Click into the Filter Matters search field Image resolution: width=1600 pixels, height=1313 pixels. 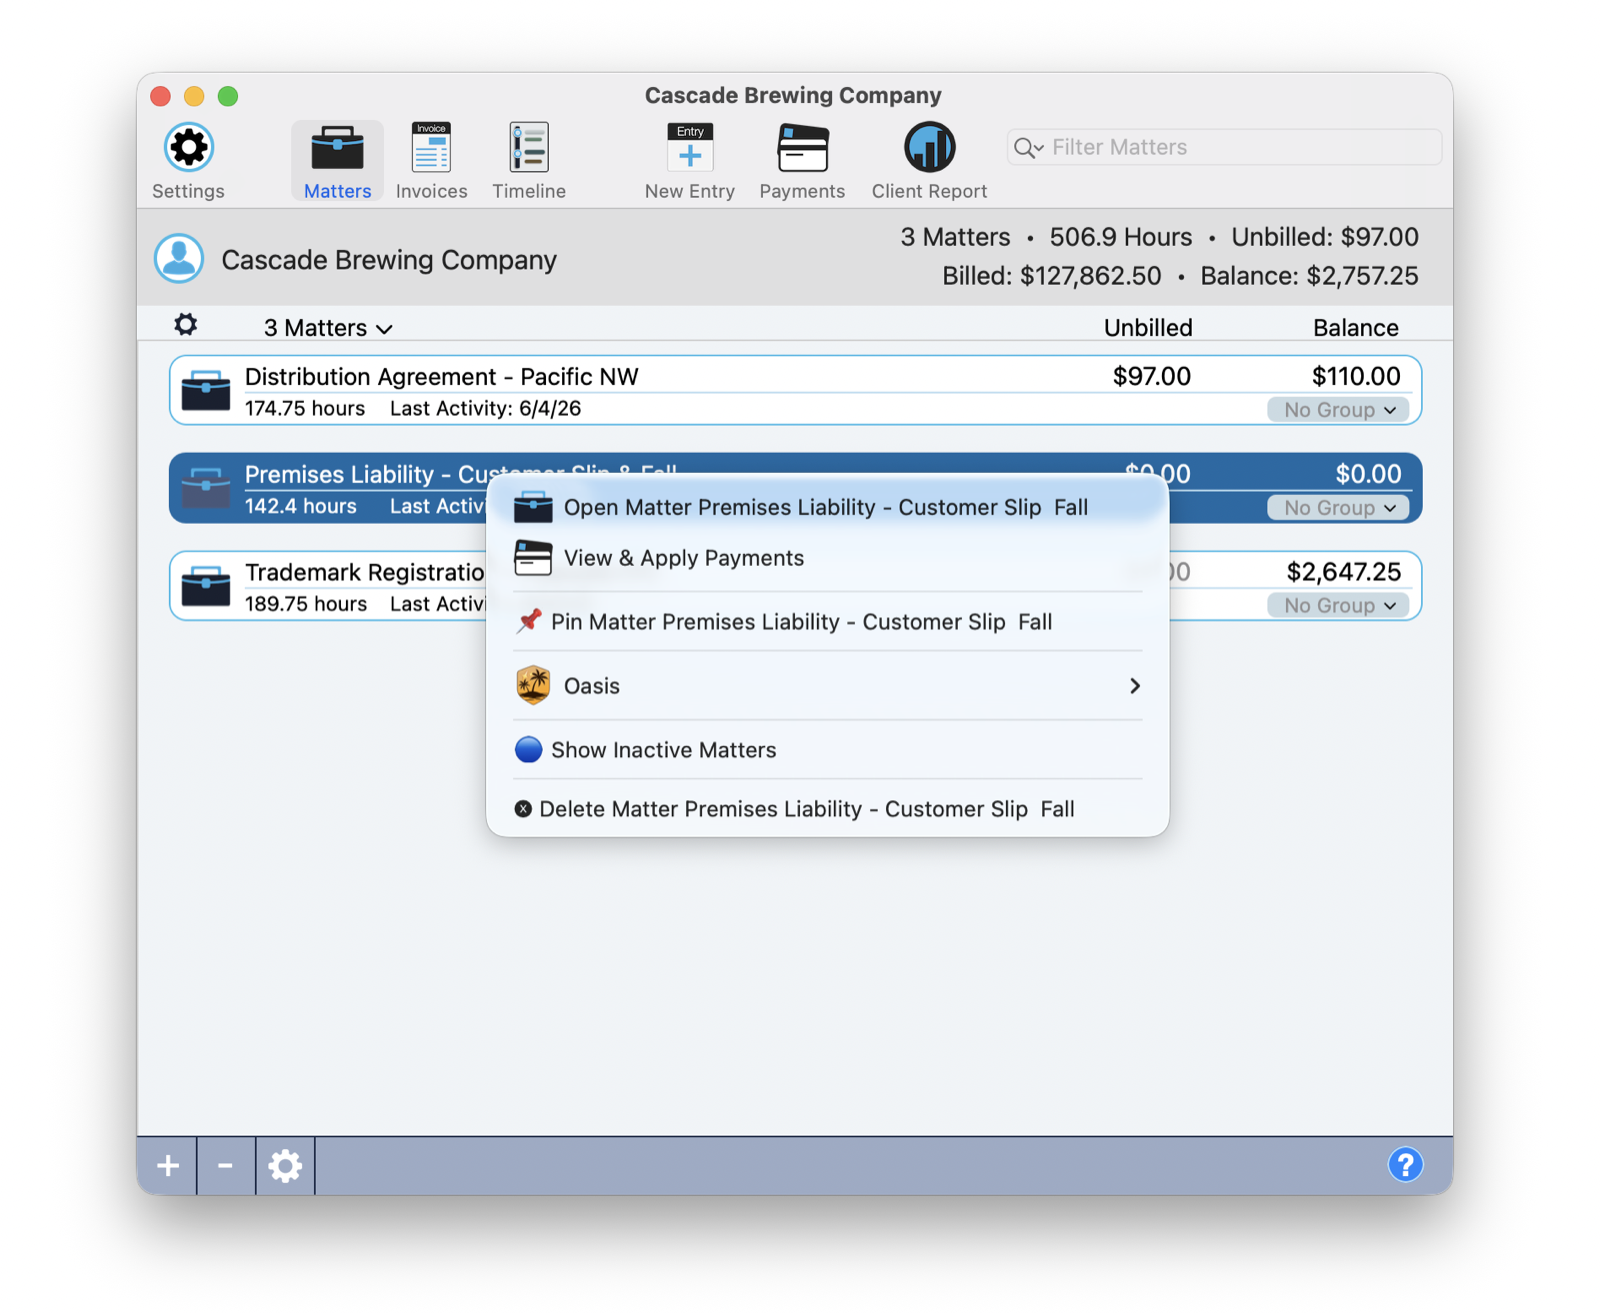[x=1224, y=148]
